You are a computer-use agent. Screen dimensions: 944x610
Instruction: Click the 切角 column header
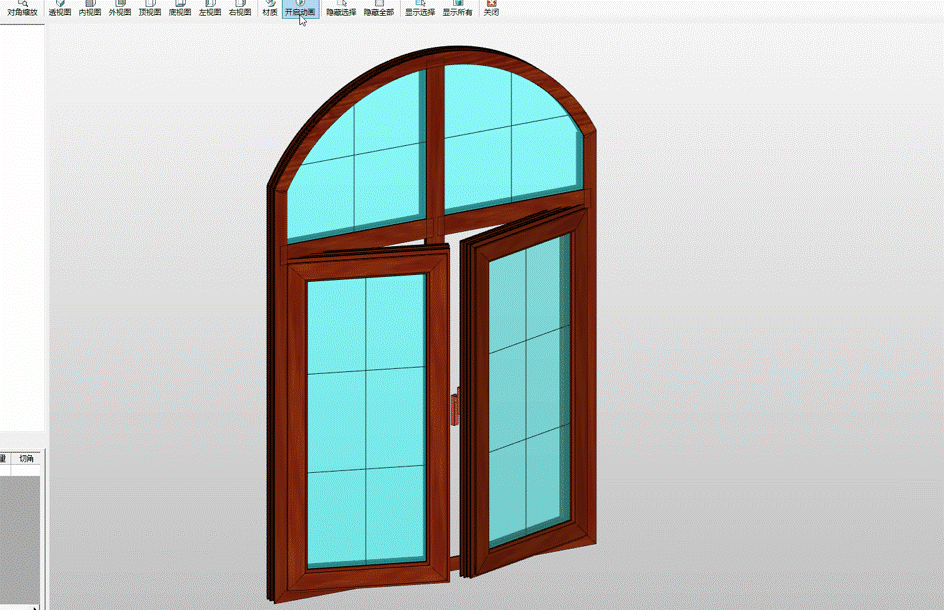coord(26,458)
